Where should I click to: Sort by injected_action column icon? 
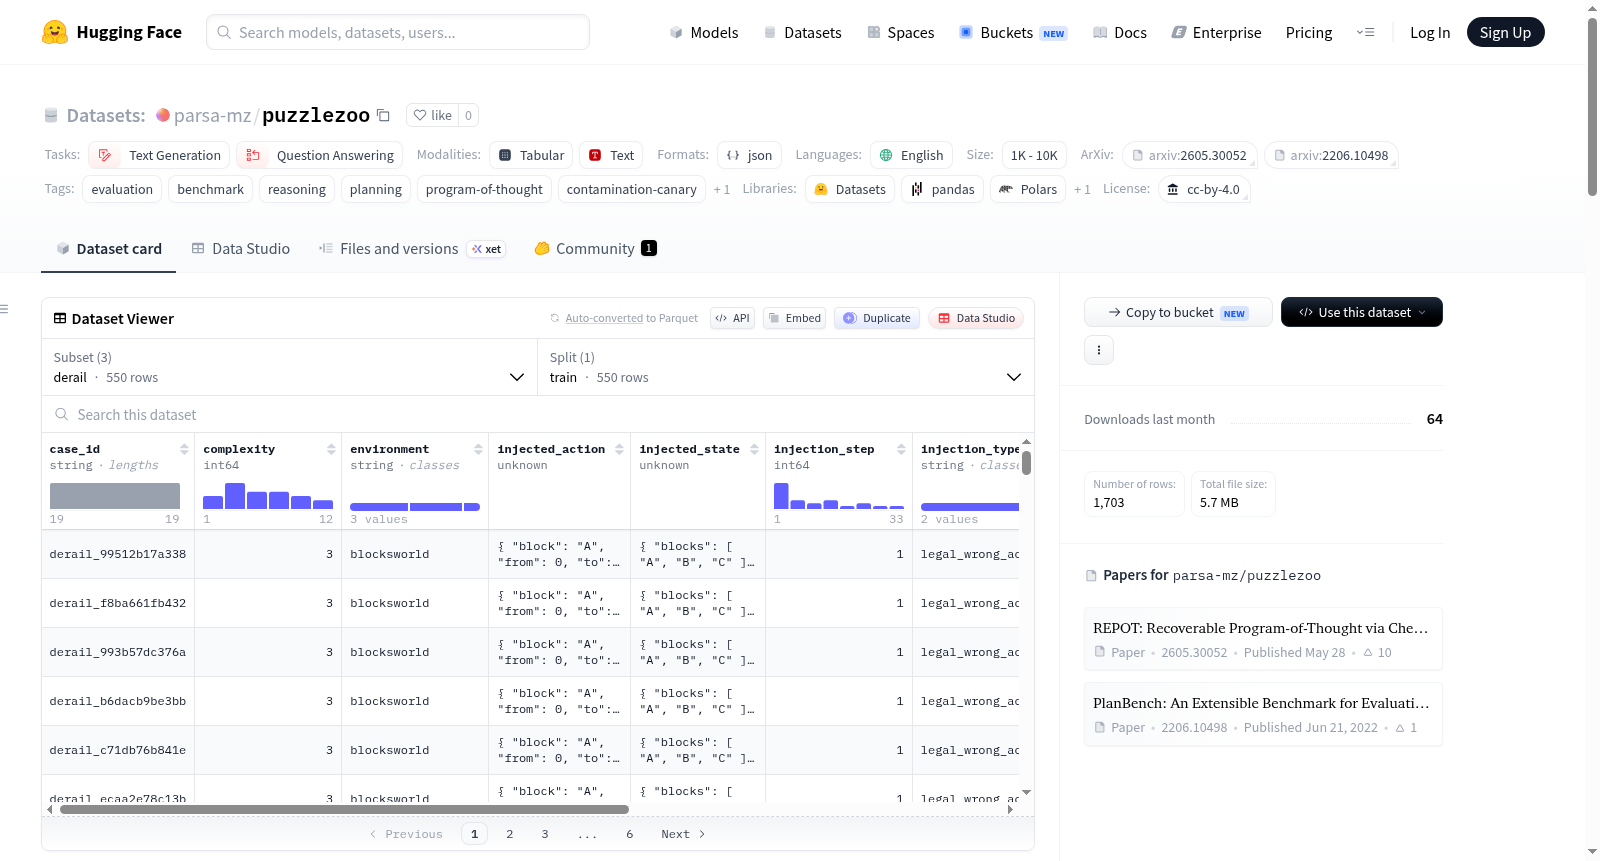(619, 449)
